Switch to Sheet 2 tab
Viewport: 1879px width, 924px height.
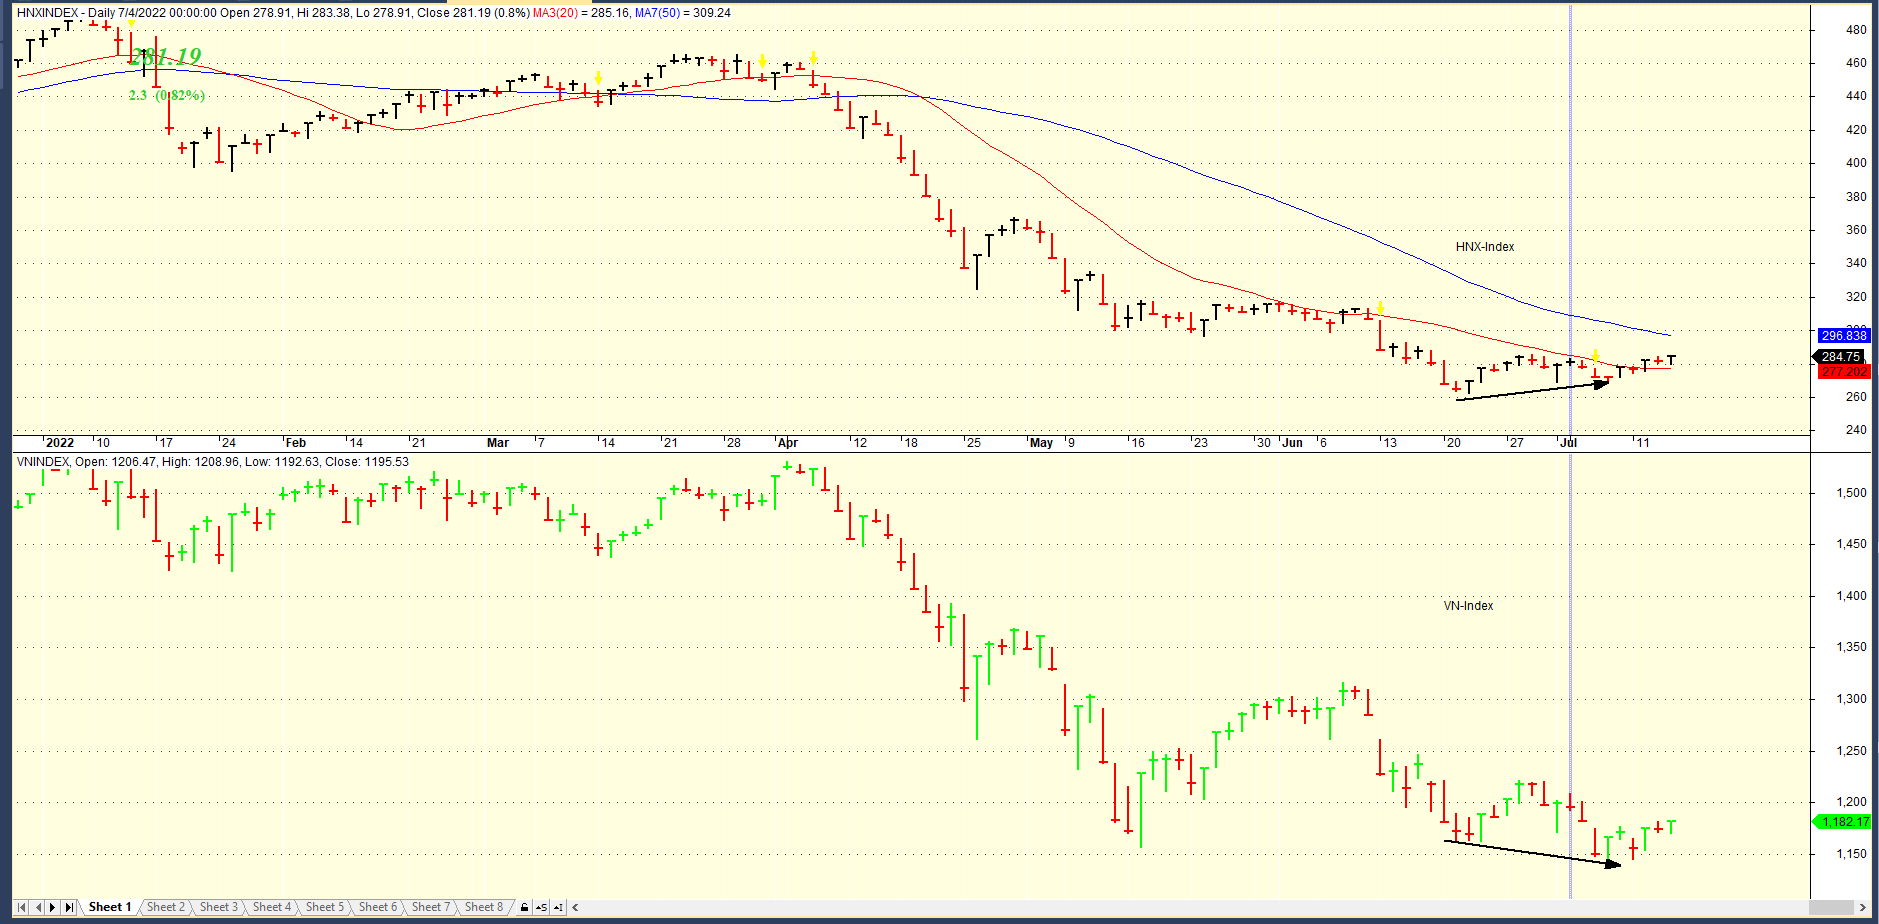165,907
